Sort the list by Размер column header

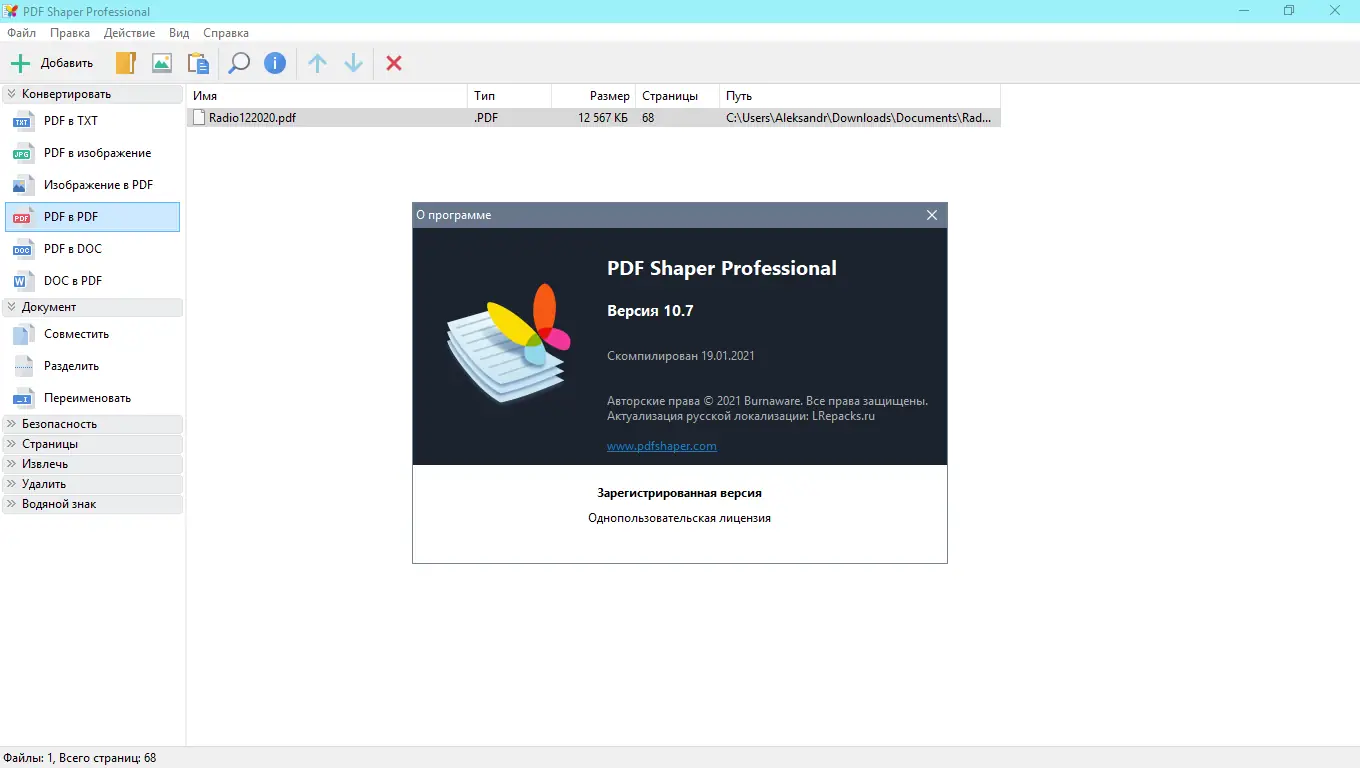(x=594, y=96)
